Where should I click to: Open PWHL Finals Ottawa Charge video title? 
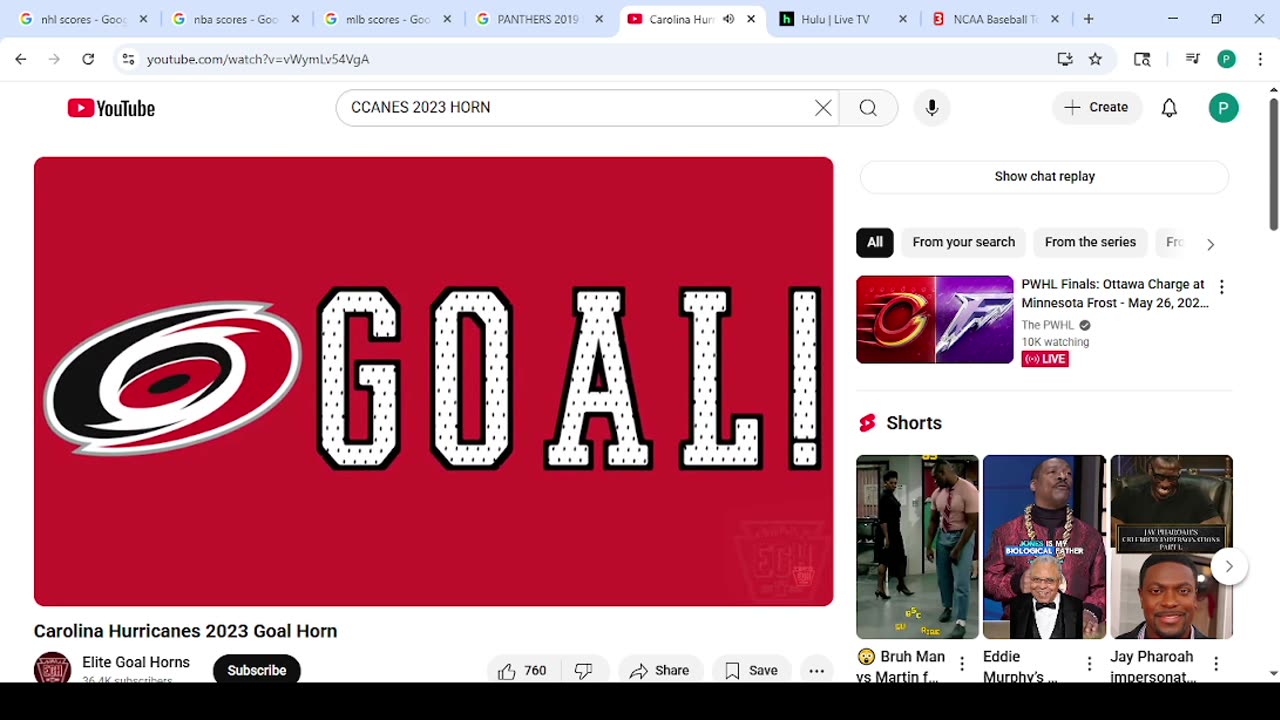point(1114,293)
